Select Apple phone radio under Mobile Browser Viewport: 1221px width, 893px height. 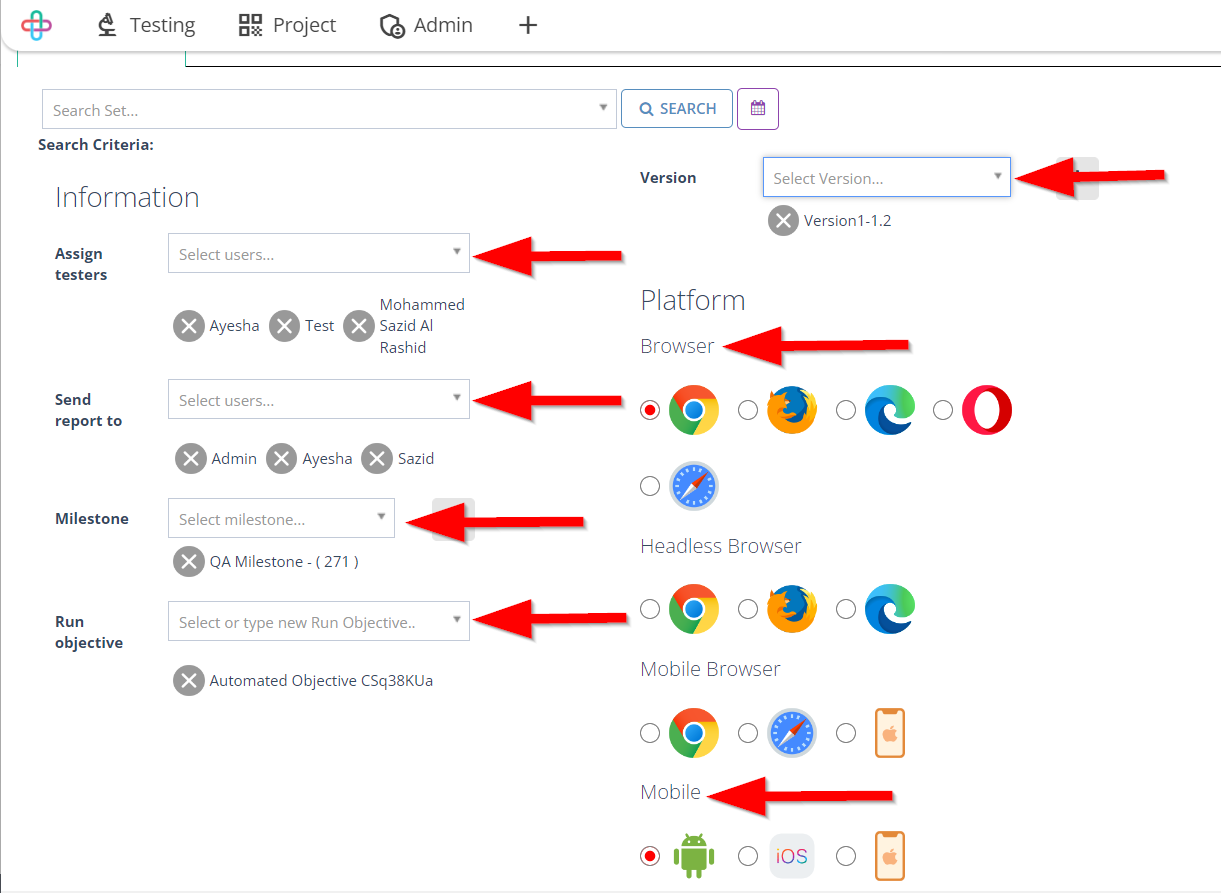pos(846,733)
